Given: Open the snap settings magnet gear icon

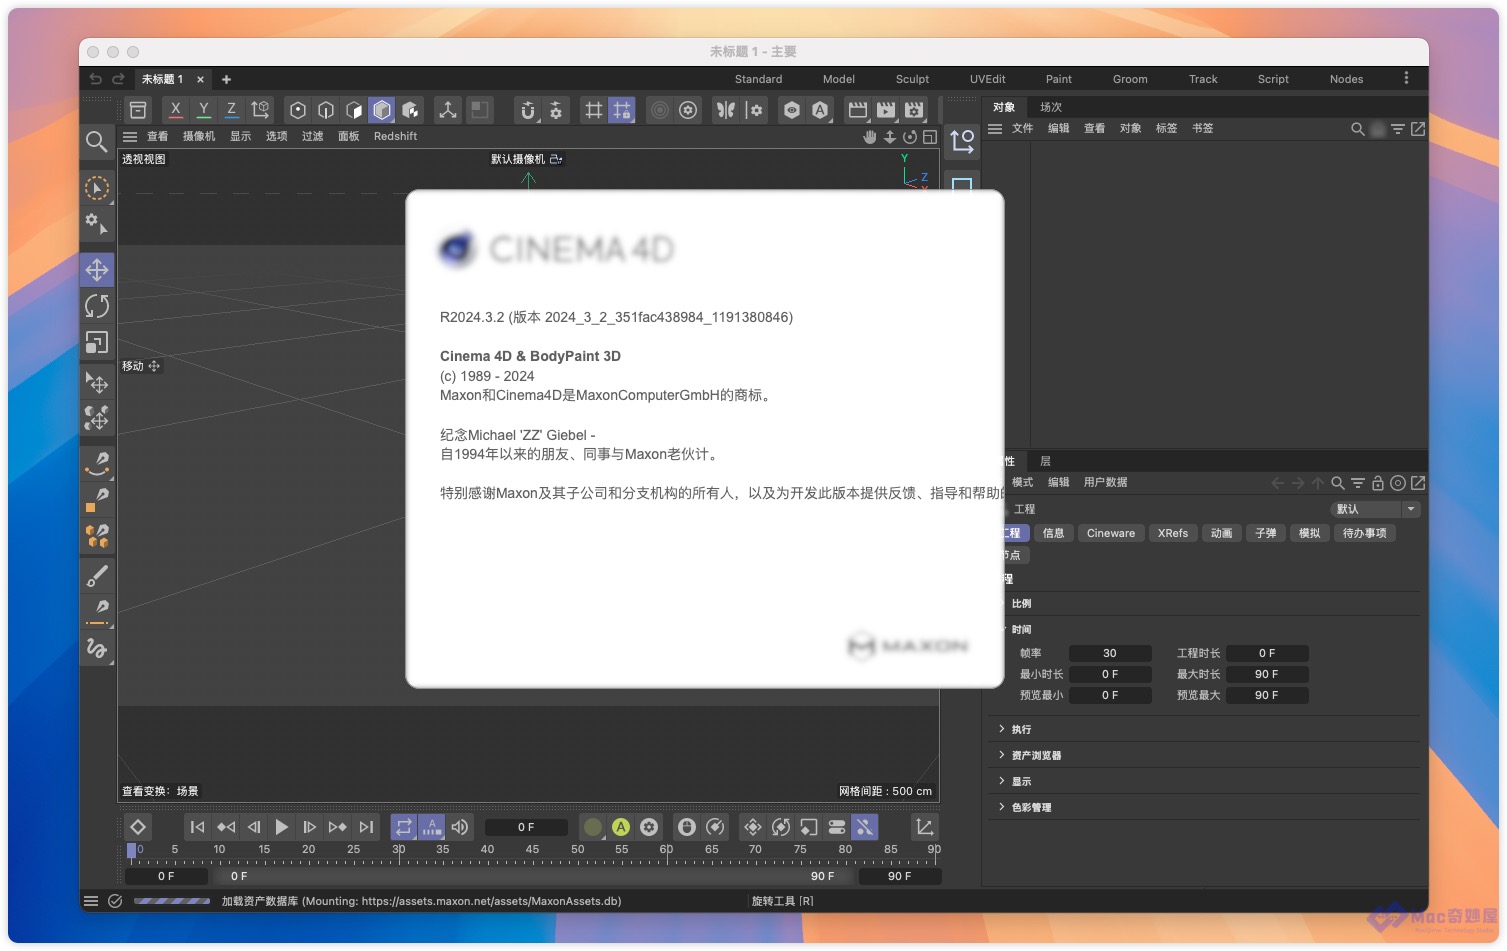Looking at the screenshot, I should coord(556,110).
